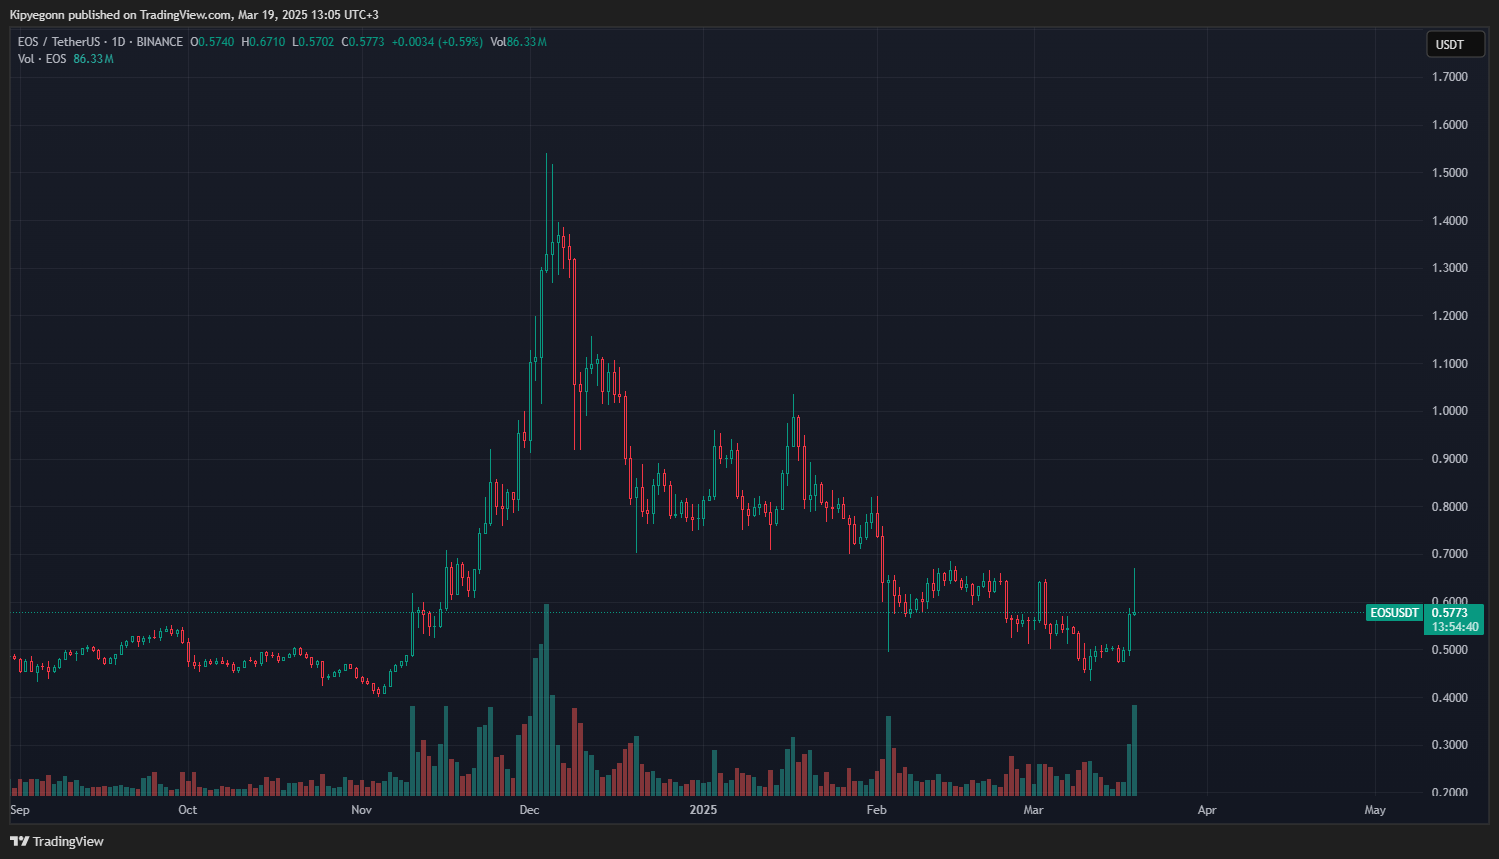Click the 0.2000 price axis label
Image resolution: width=1499 pixels, height=859 pixels.
(1450, 792)
